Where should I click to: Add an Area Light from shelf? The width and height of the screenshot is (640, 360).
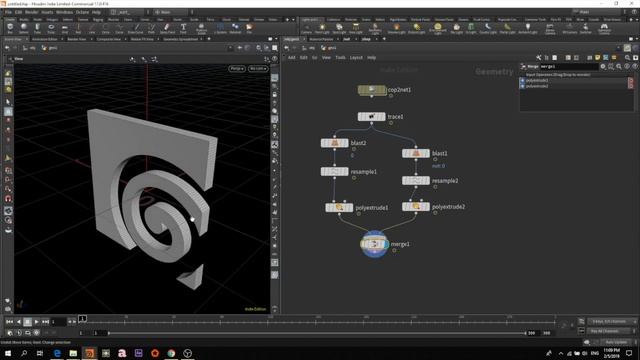coord(356,29)
